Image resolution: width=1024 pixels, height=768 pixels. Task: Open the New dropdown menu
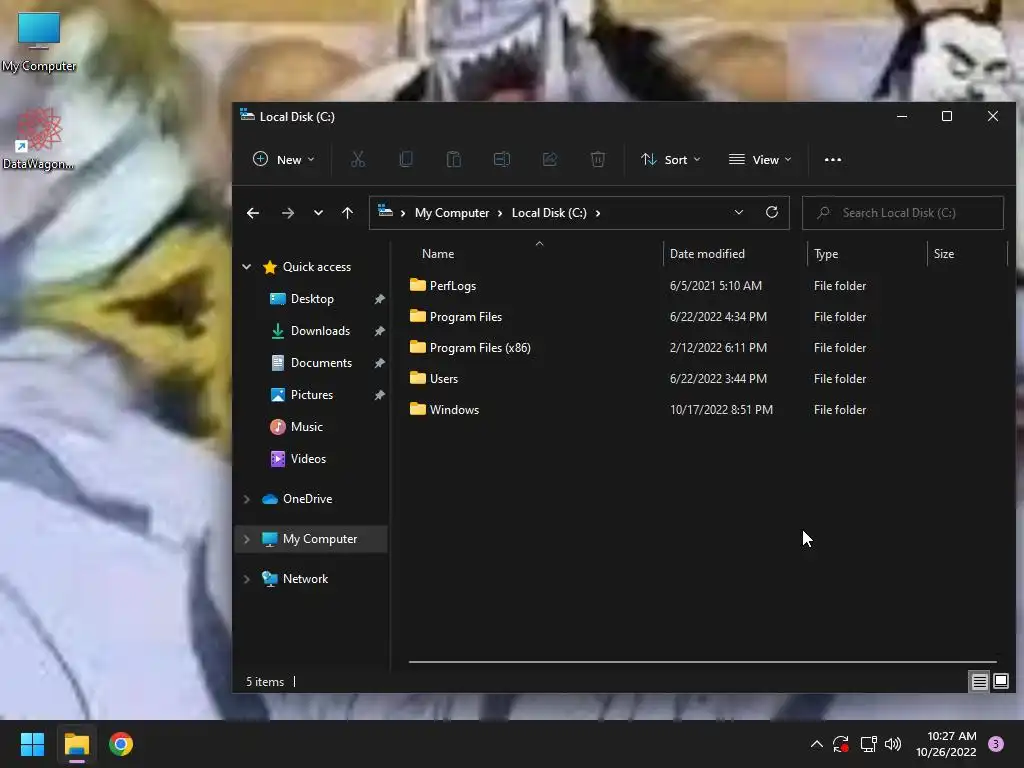click(283, 159)
